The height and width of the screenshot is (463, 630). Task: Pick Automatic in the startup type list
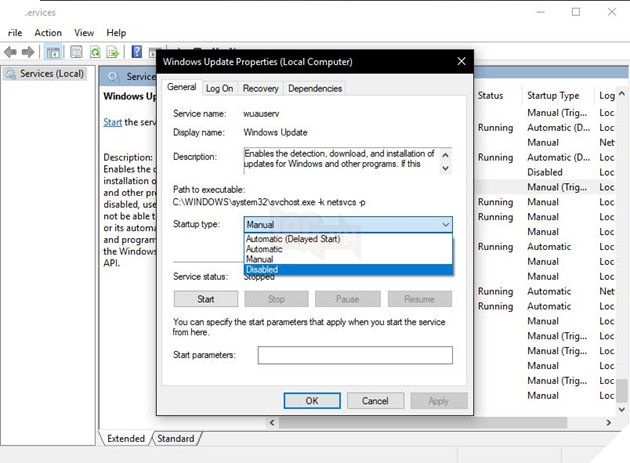pos(264,250)
